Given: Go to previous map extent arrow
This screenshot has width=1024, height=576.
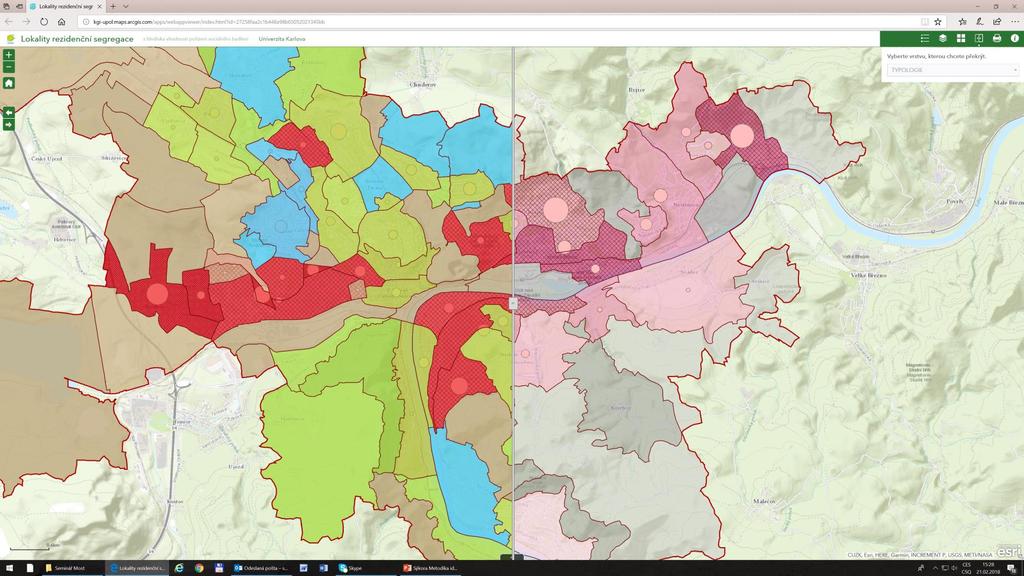Looking at the screenshot, I should point(8,112).
